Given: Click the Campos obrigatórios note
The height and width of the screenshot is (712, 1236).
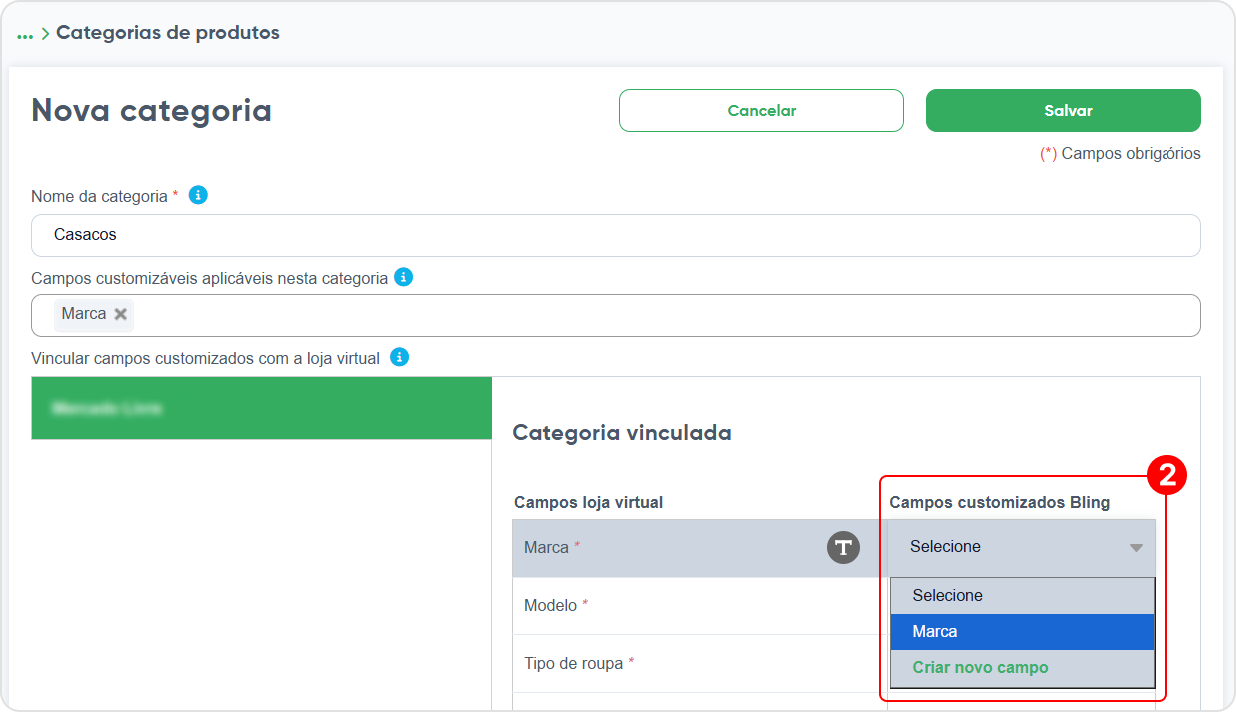Looking at the screenshot, I should pos(1121,154).
